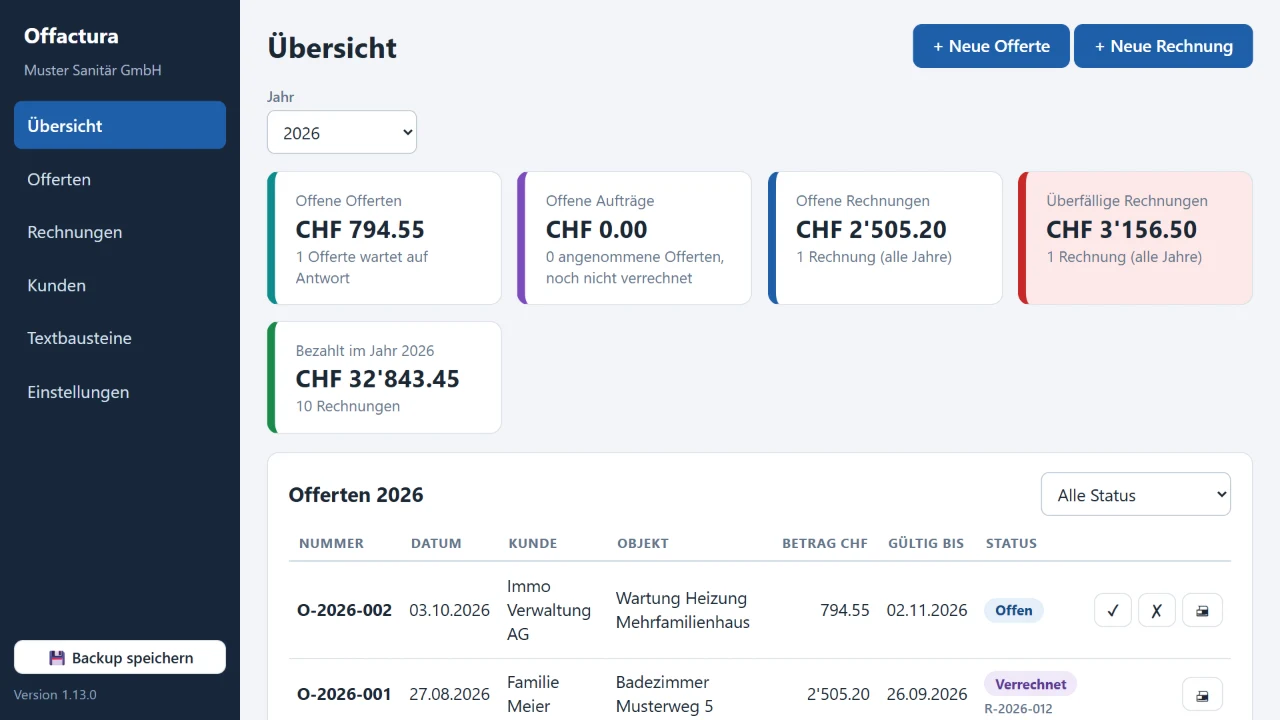
Task: Click offer number O-2026-001
Action: 344,694
